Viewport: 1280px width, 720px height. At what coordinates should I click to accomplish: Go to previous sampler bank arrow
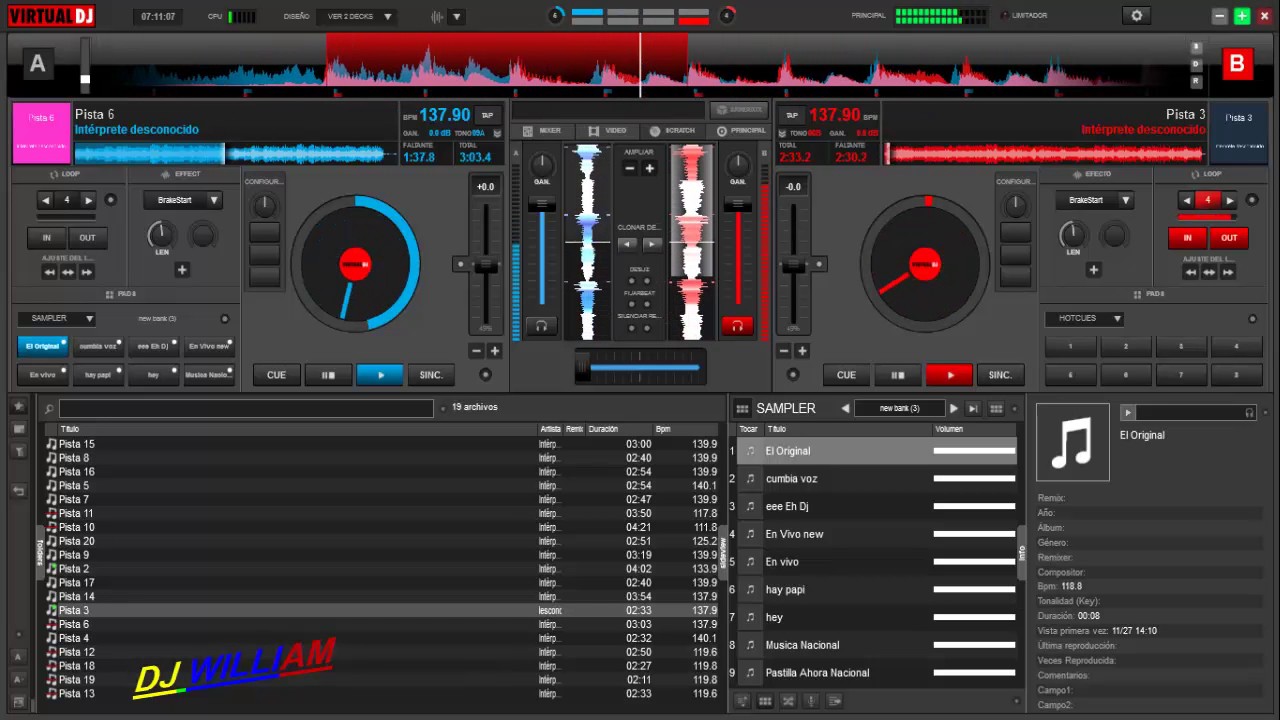[845, 408]
